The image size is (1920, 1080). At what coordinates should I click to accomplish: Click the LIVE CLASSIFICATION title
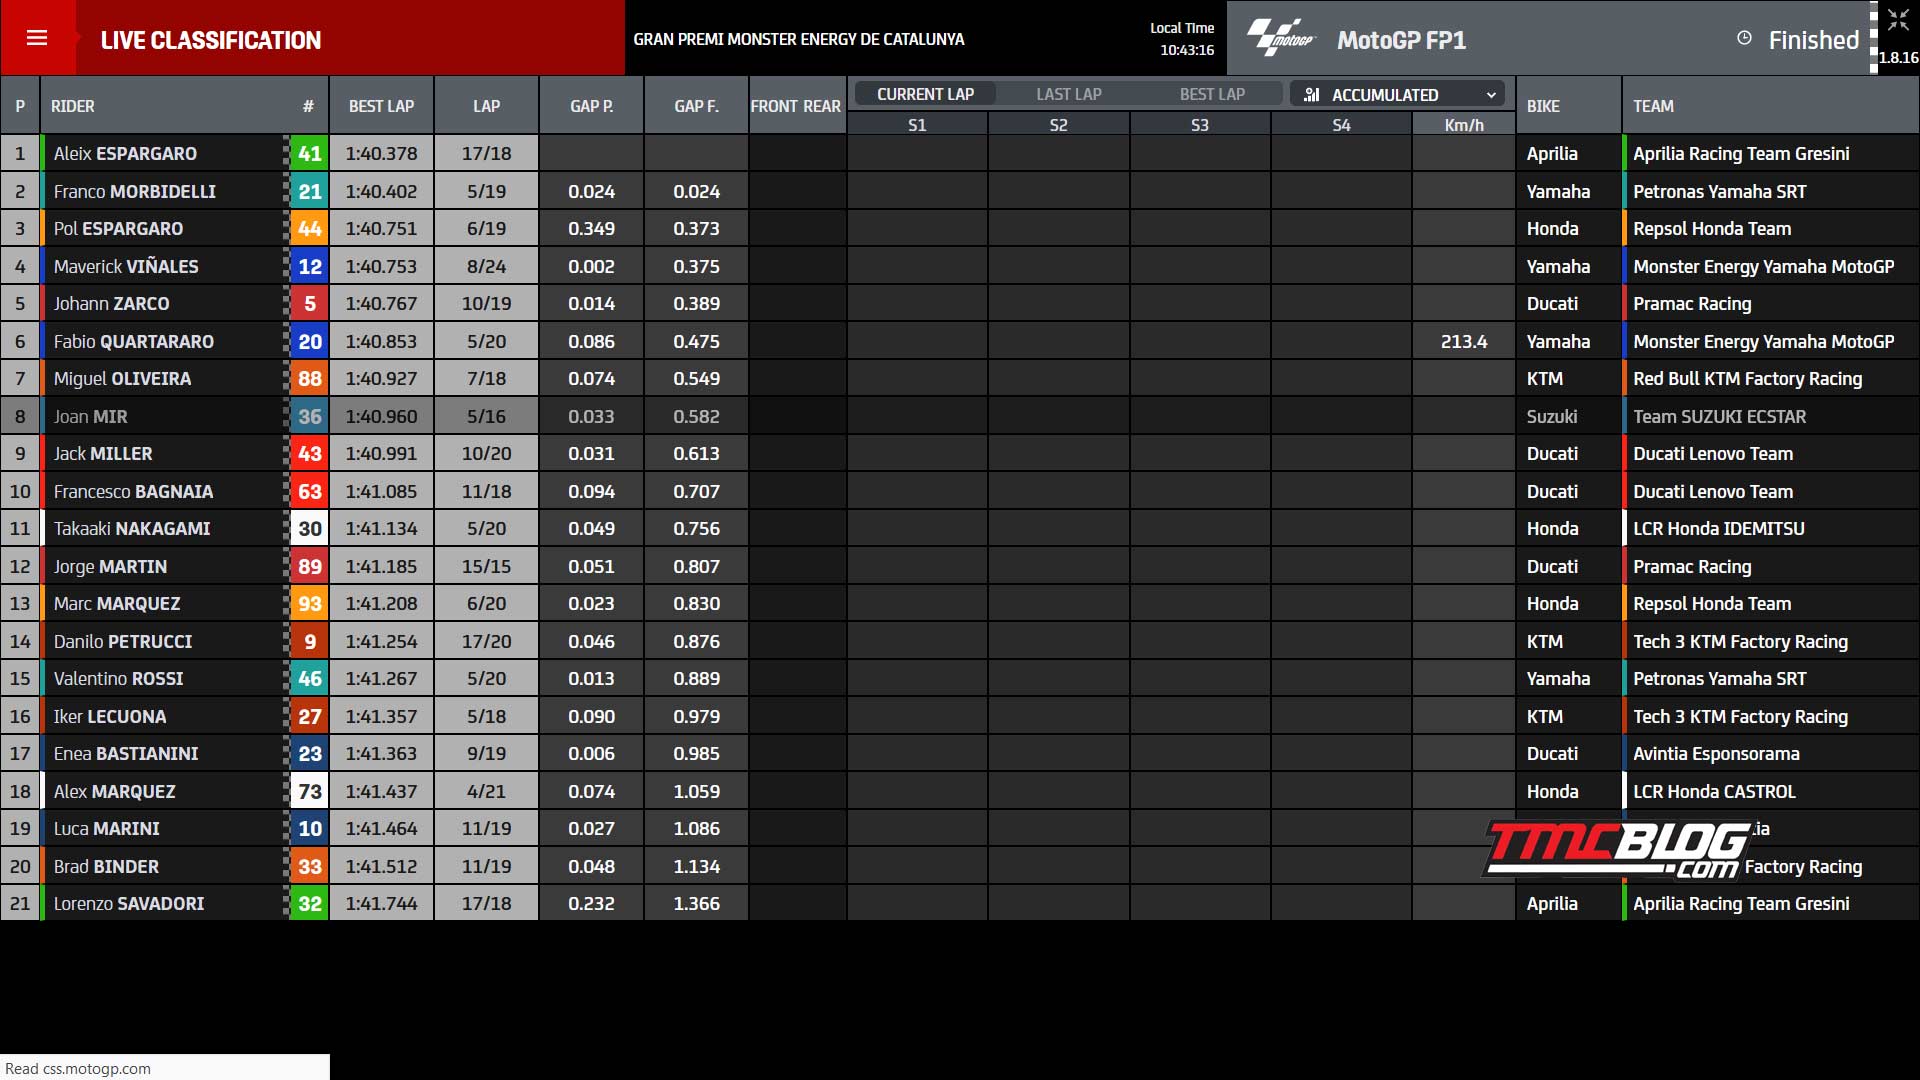point(211,40)
